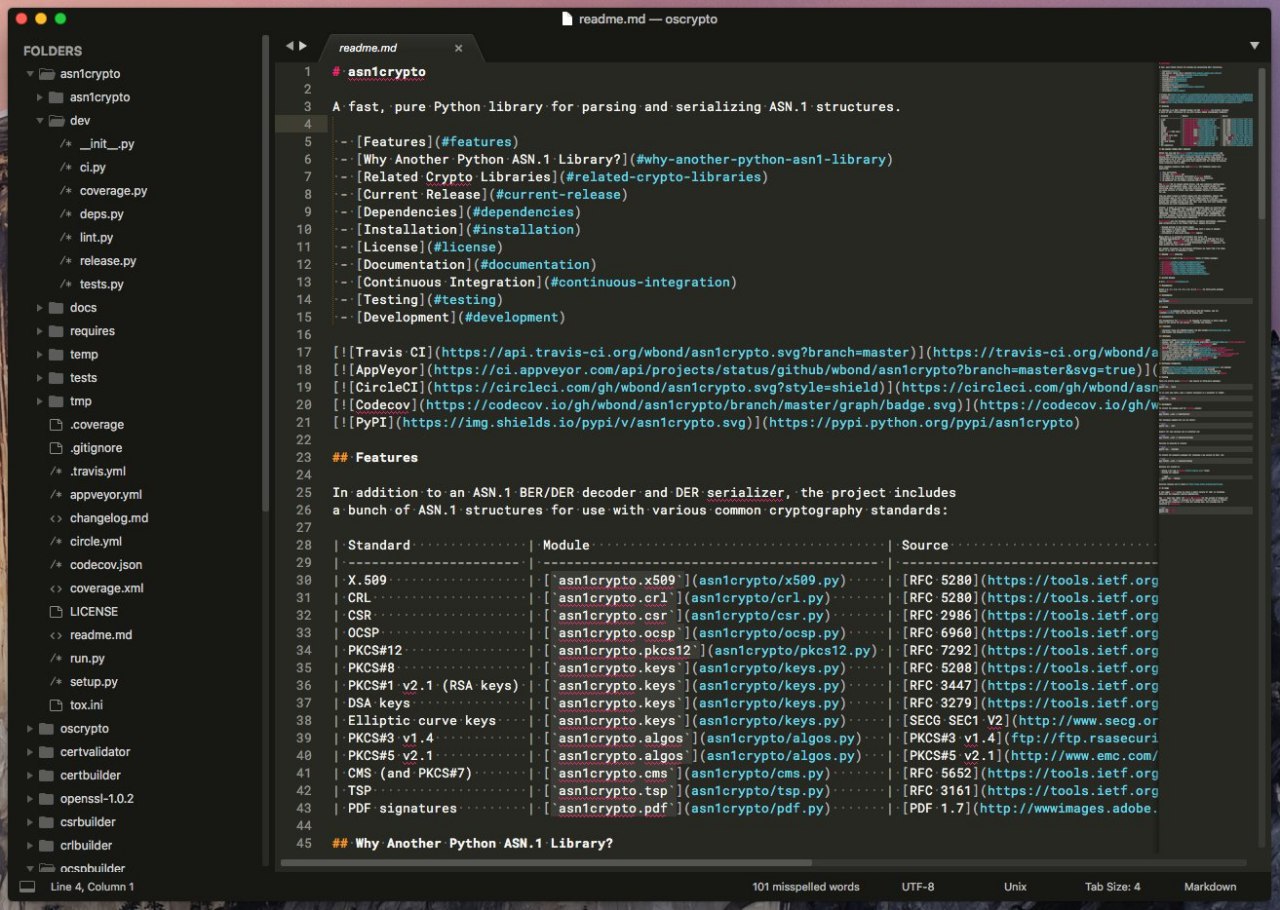Expand the docs folder
The image size is (1280, 910).
(x=41, y=308)
